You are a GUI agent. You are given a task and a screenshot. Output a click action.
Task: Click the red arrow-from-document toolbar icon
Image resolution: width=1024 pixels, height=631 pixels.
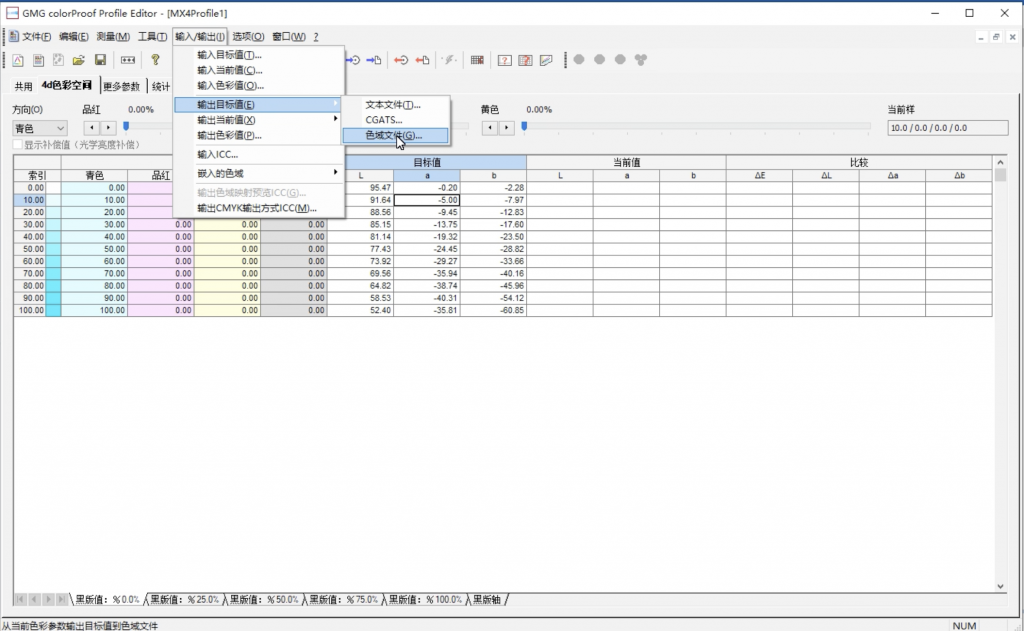(423, 60)
